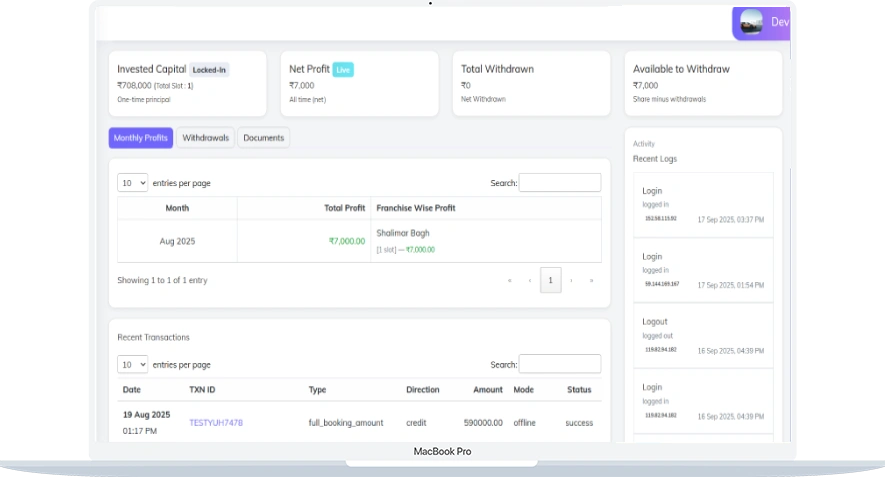Sort by the Total Profit column header

click(344, 208)
